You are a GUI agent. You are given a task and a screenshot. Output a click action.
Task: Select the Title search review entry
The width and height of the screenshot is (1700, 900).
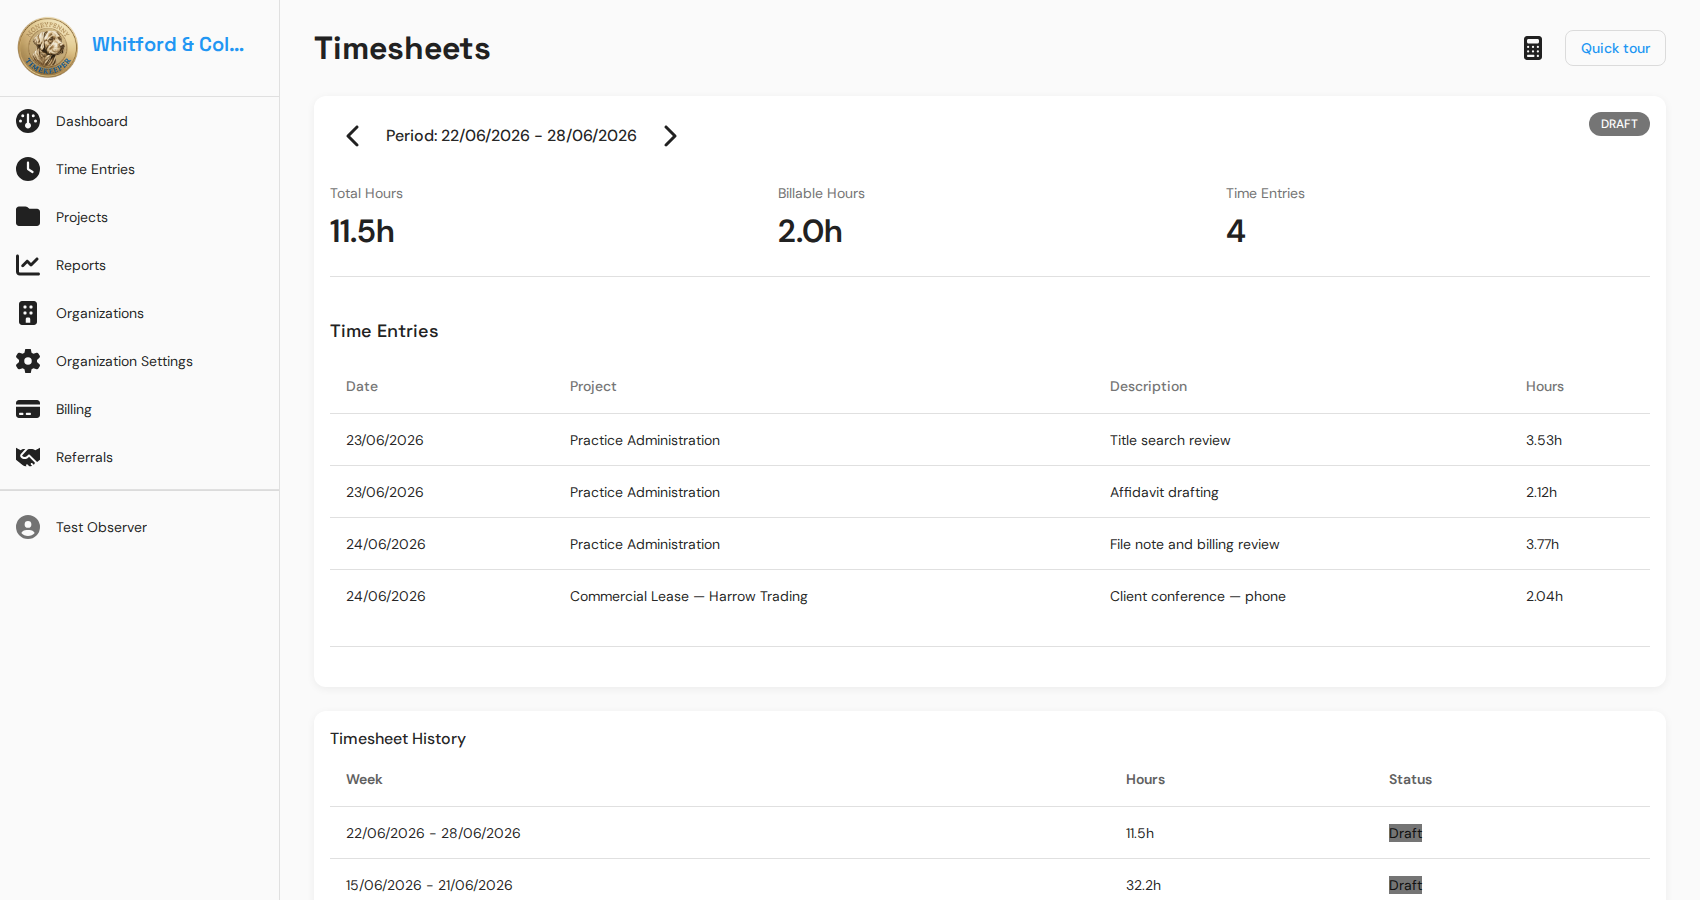point(990,440)
